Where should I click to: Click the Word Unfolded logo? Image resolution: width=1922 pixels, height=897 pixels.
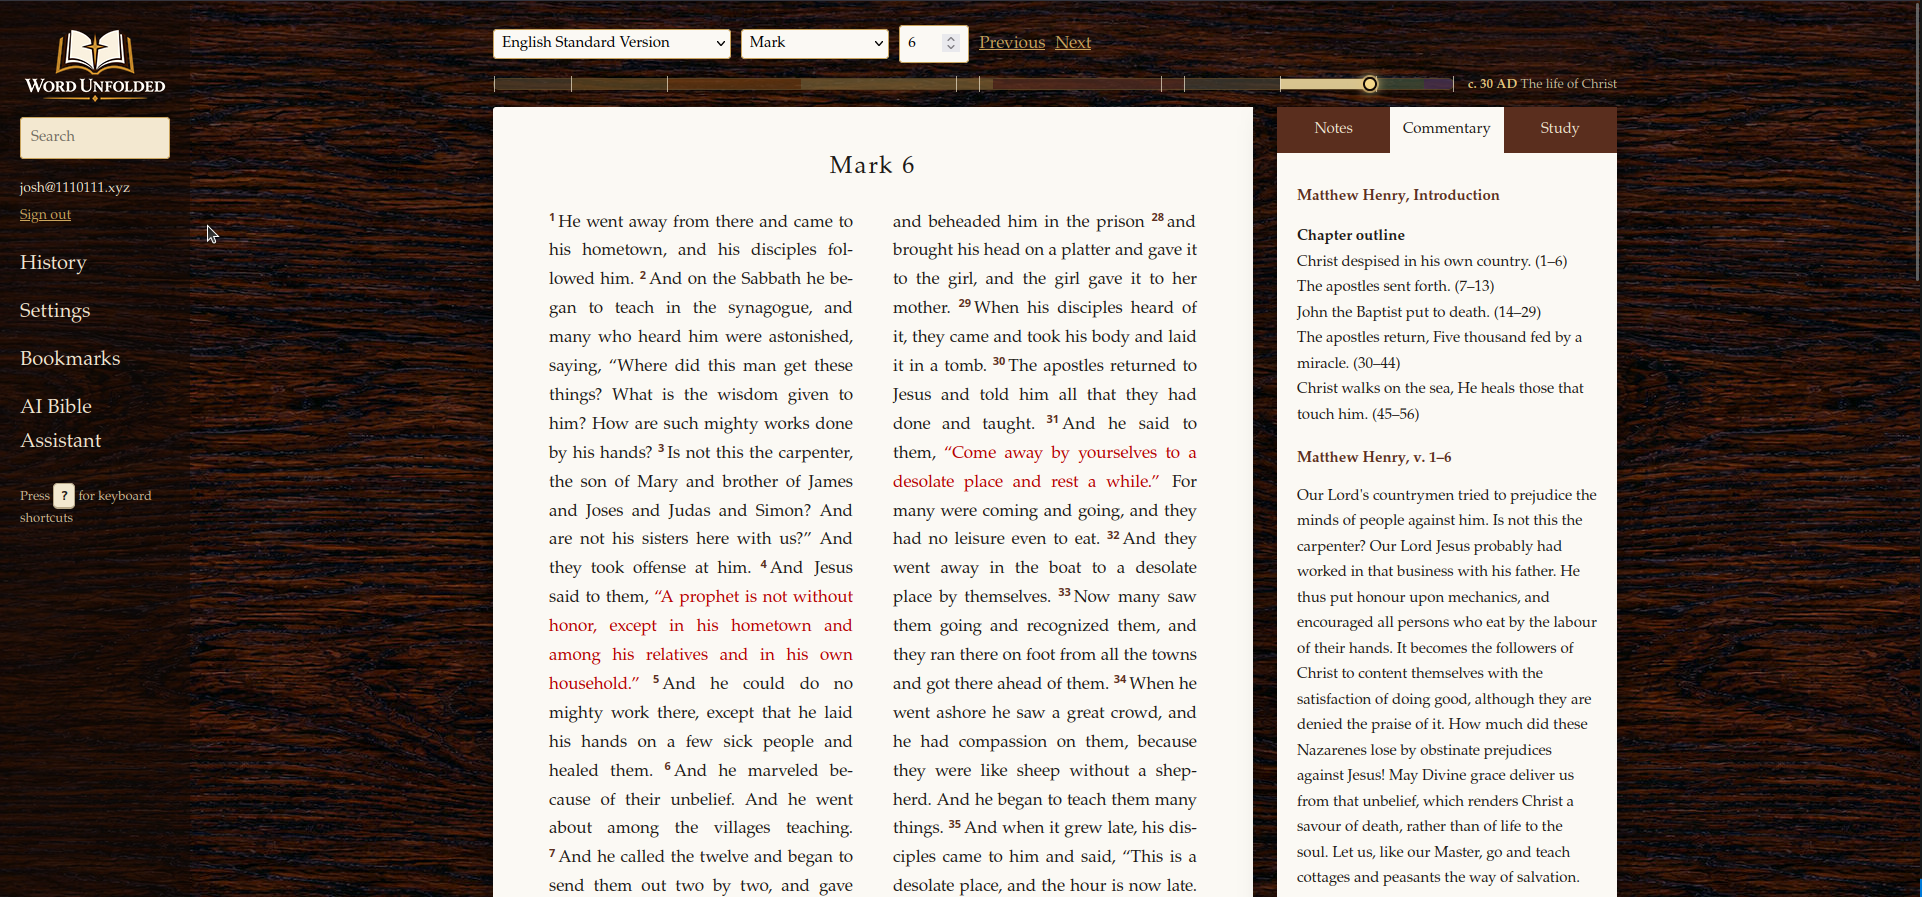pos(95,64)
